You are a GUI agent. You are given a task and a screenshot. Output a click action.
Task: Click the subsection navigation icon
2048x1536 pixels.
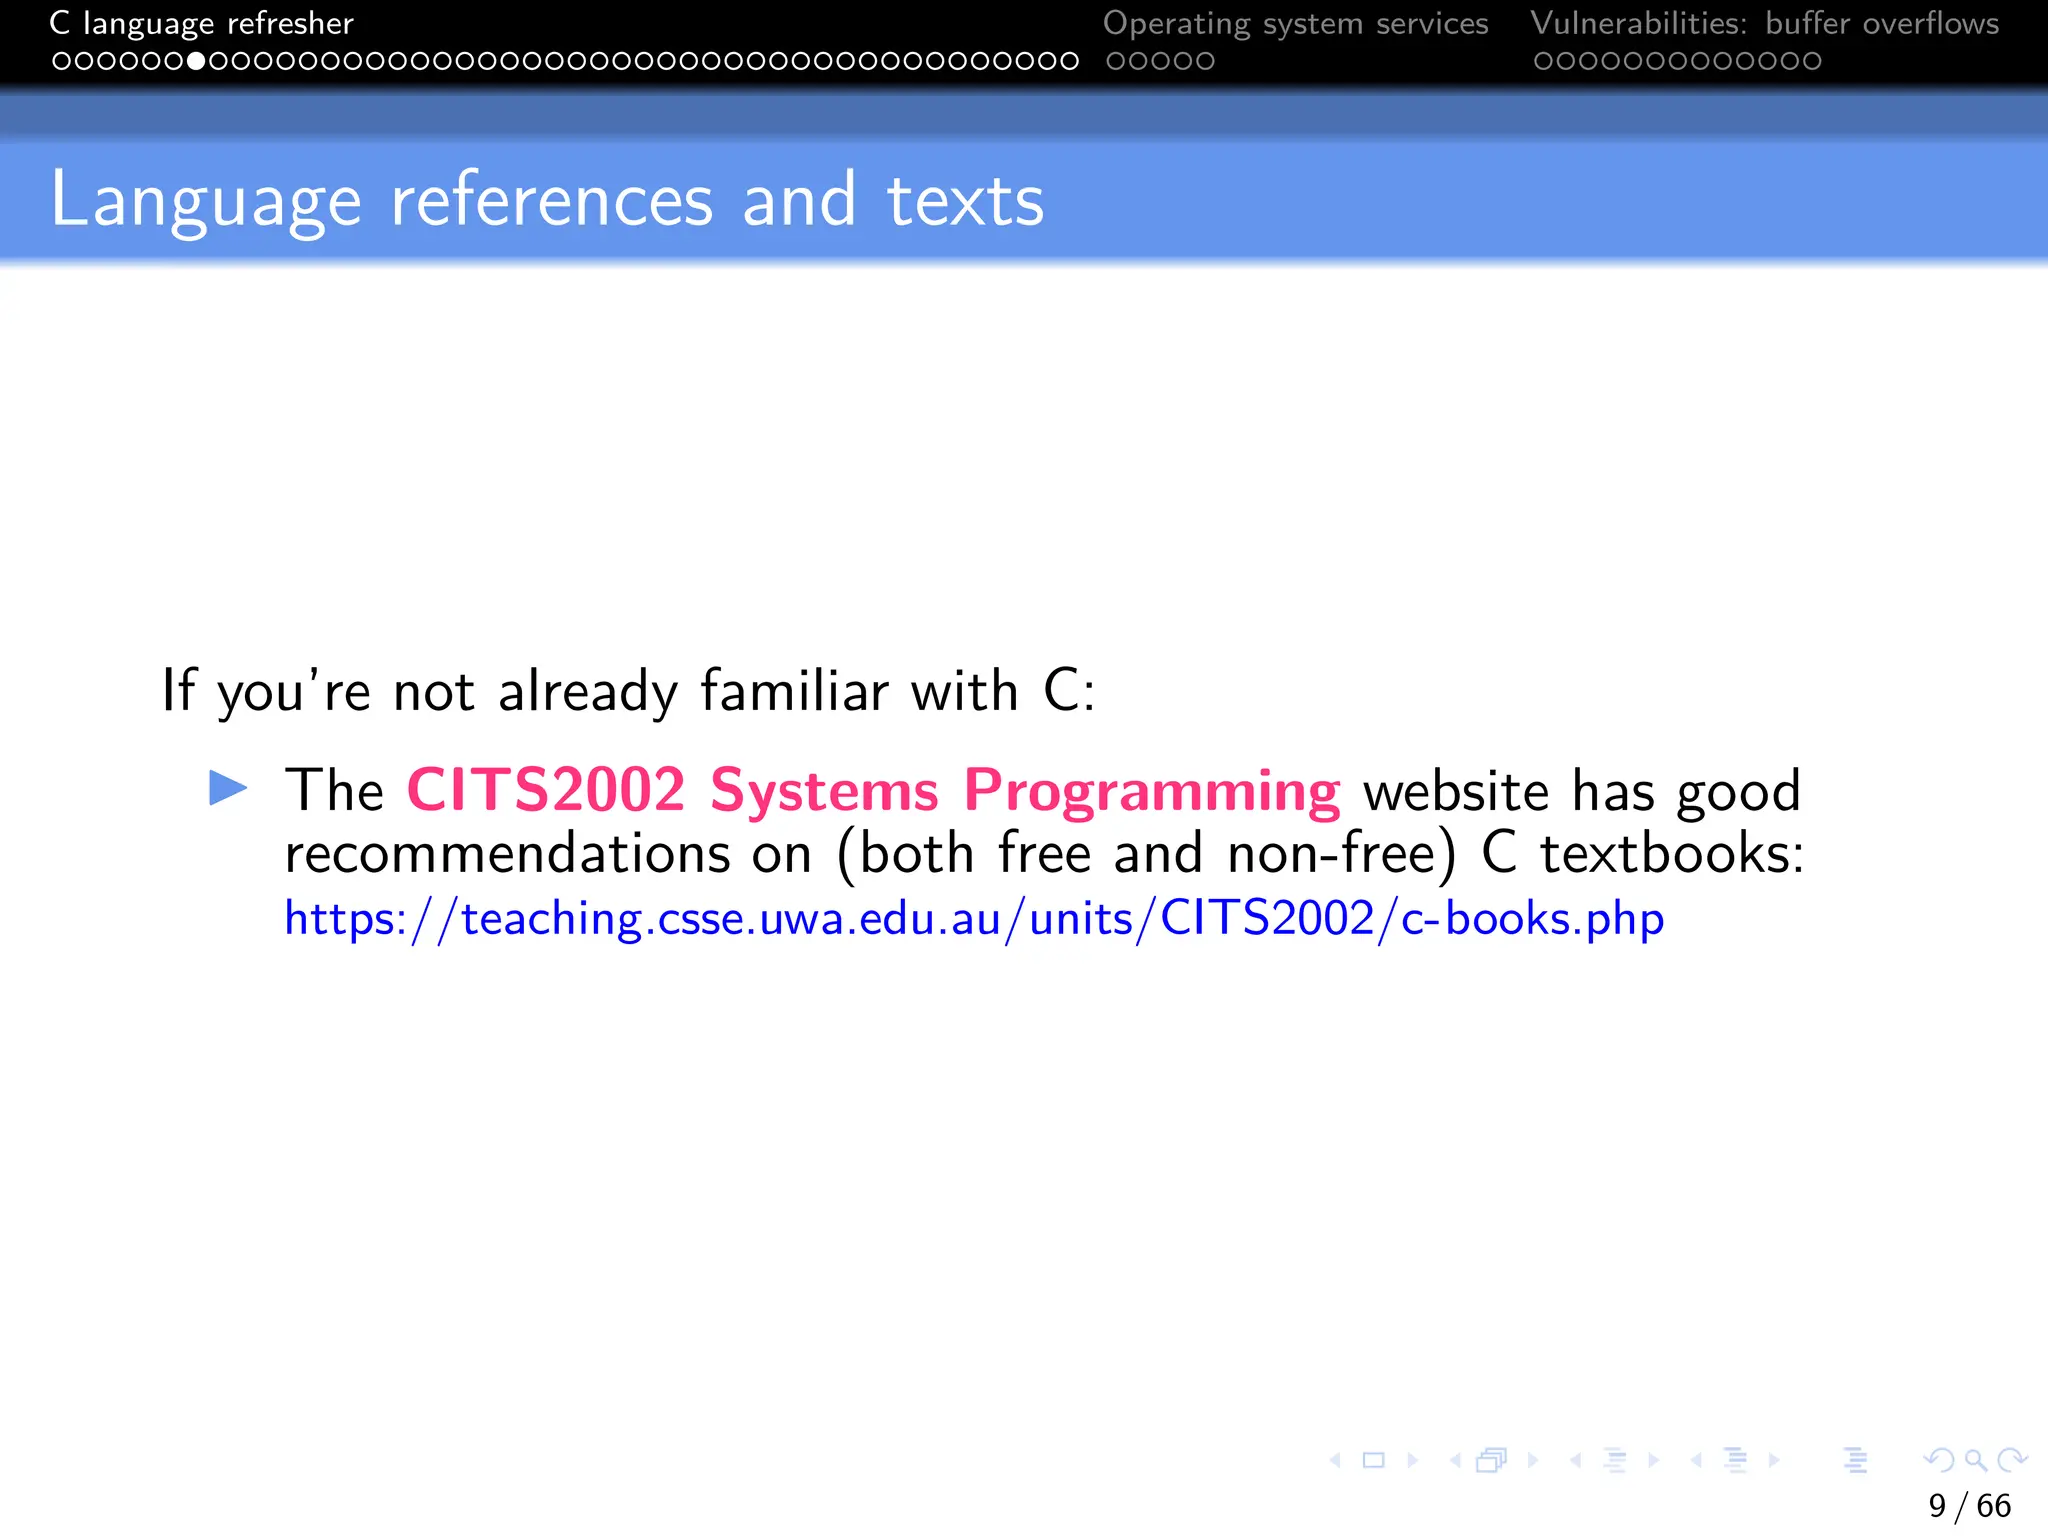click(x=1614, y=1461)
